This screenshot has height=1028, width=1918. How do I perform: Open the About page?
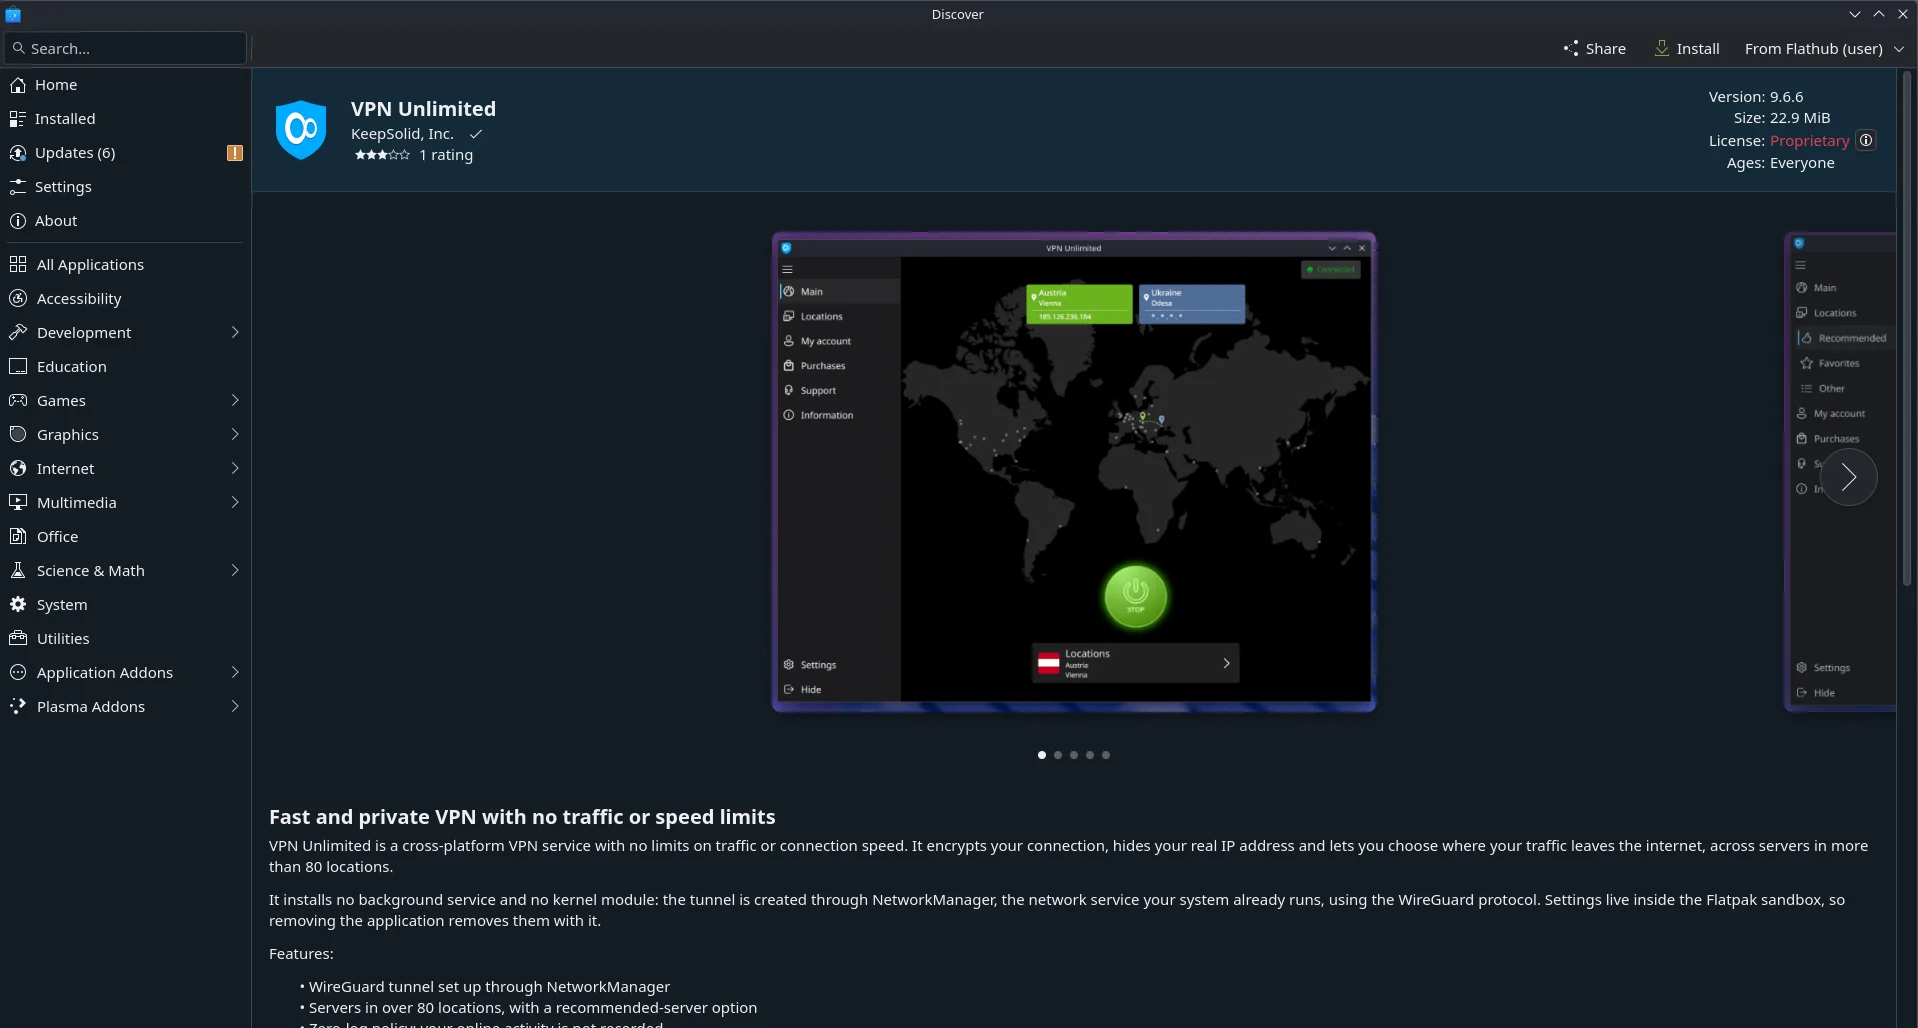click(x=125, y=221)
